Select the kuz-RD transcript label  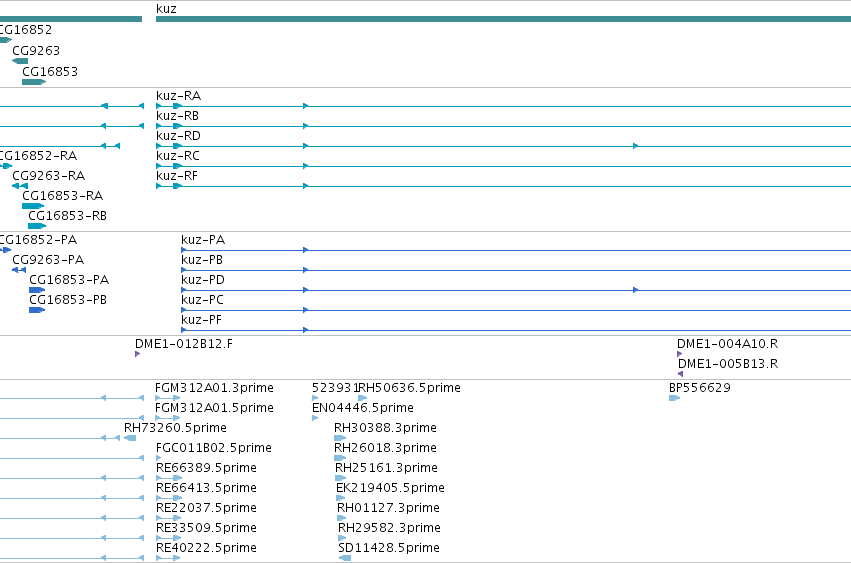point(178,136)
